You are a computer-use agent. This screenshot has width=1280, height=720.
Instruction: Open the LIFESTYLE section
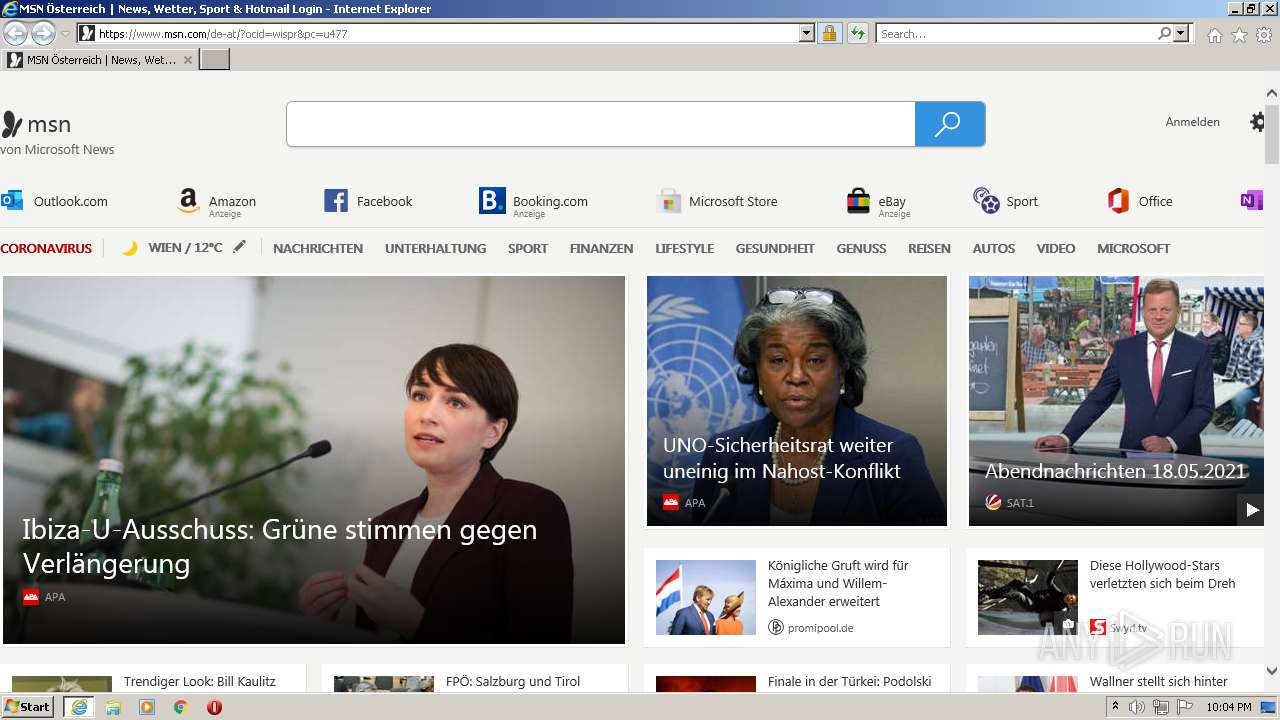[684, 248]
